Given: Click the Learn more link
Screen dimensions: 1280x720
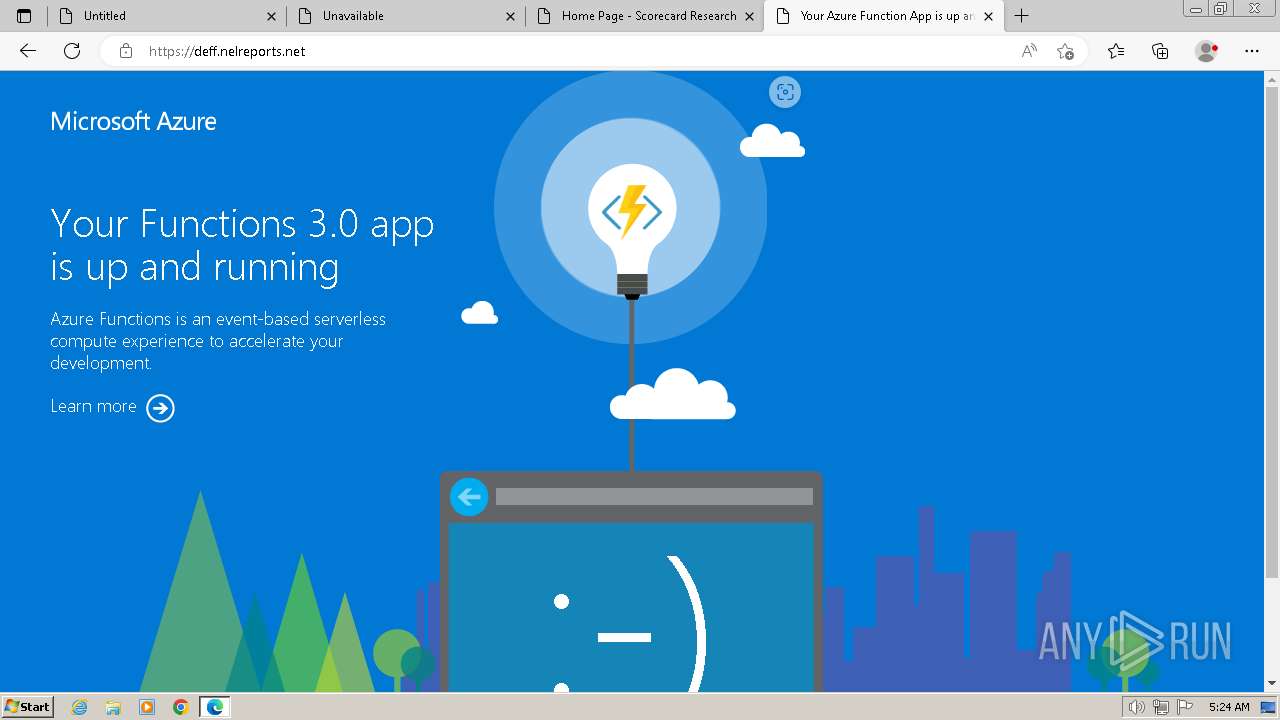Looking at the screenshot, I should (x=93, y=406).
